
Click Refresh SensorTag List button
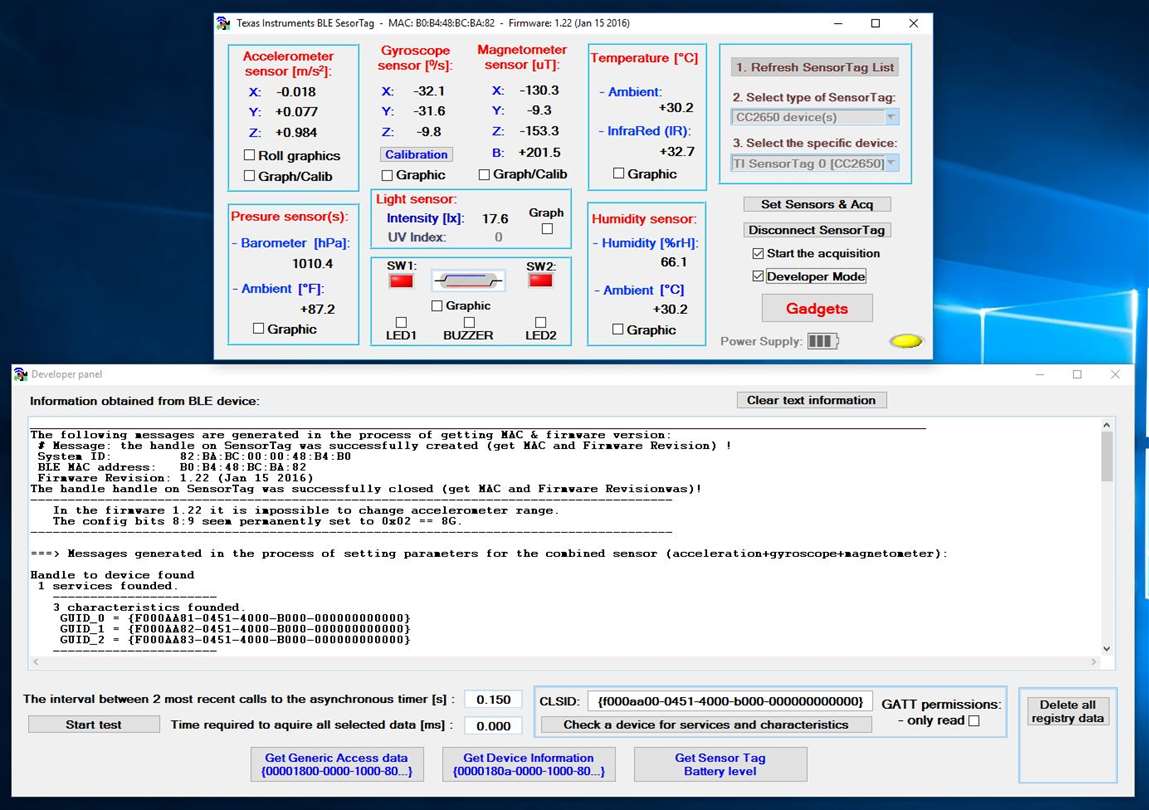pos(815,67)
